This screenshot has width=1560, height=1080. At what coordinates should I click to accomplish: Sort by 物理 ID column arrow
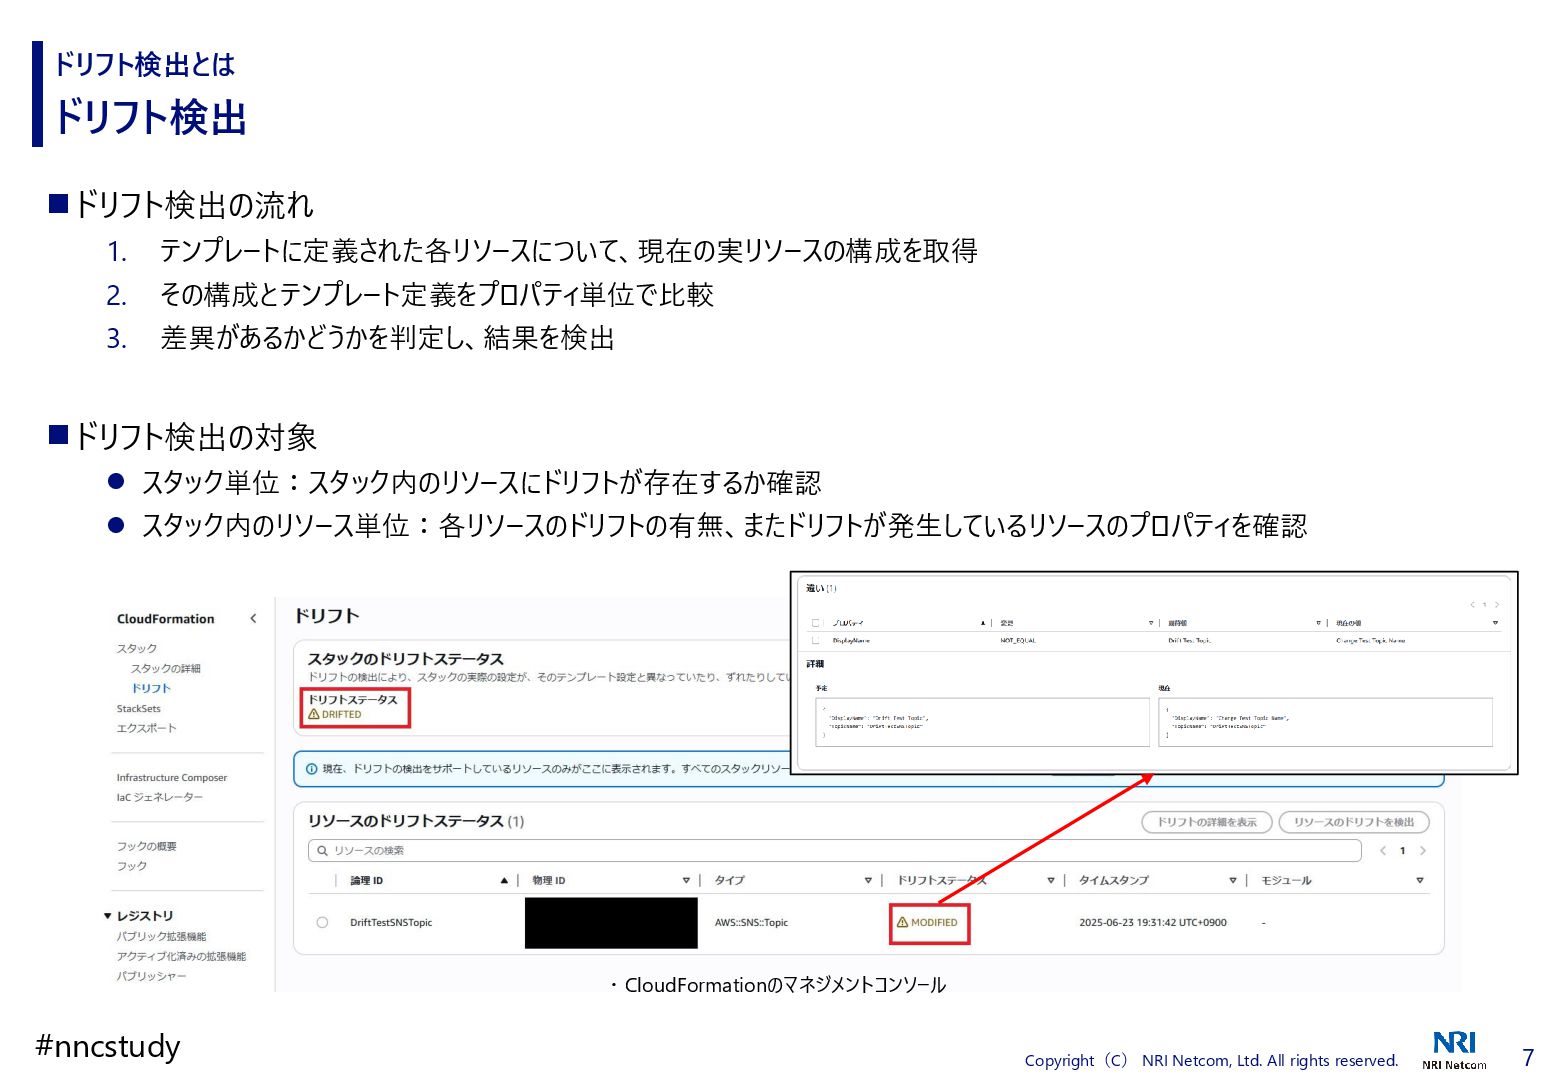pos(686,881)
